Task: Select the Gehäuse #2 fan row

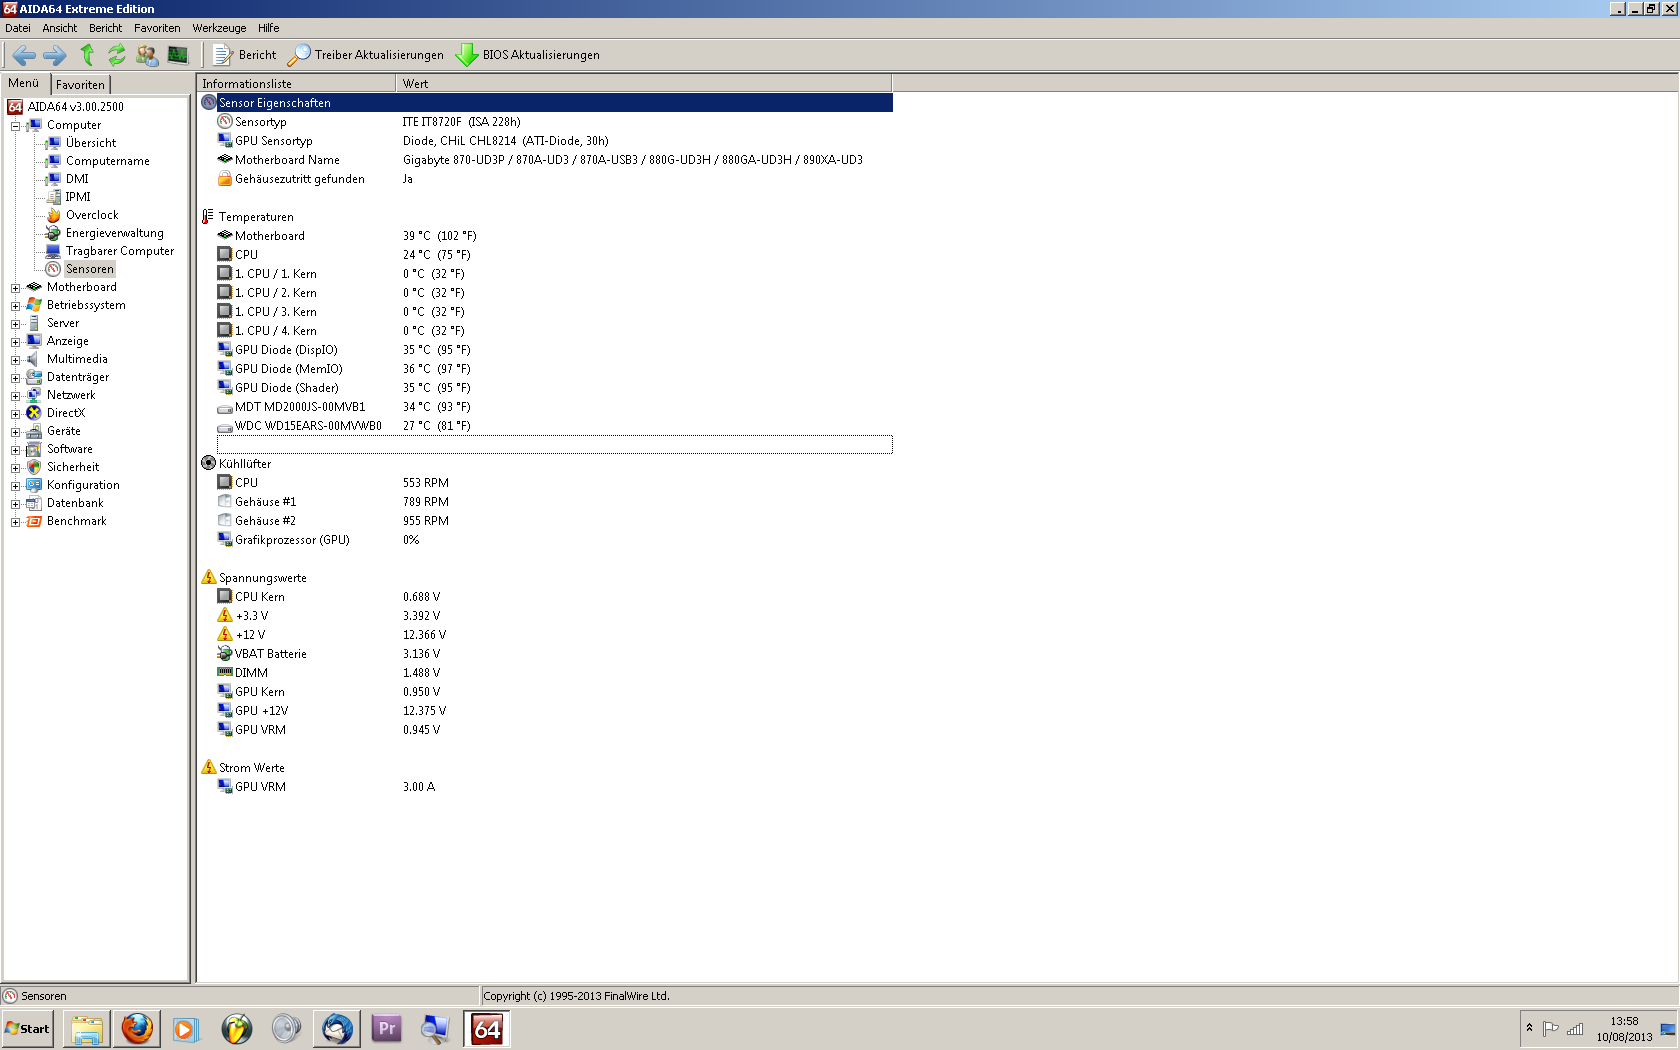Action: point(545,521)
